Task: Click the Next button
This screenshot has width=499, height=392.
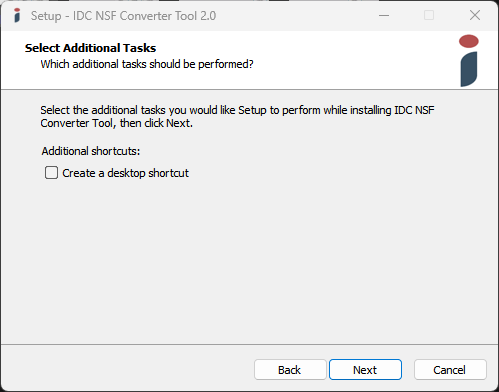Action: point(365,370)
